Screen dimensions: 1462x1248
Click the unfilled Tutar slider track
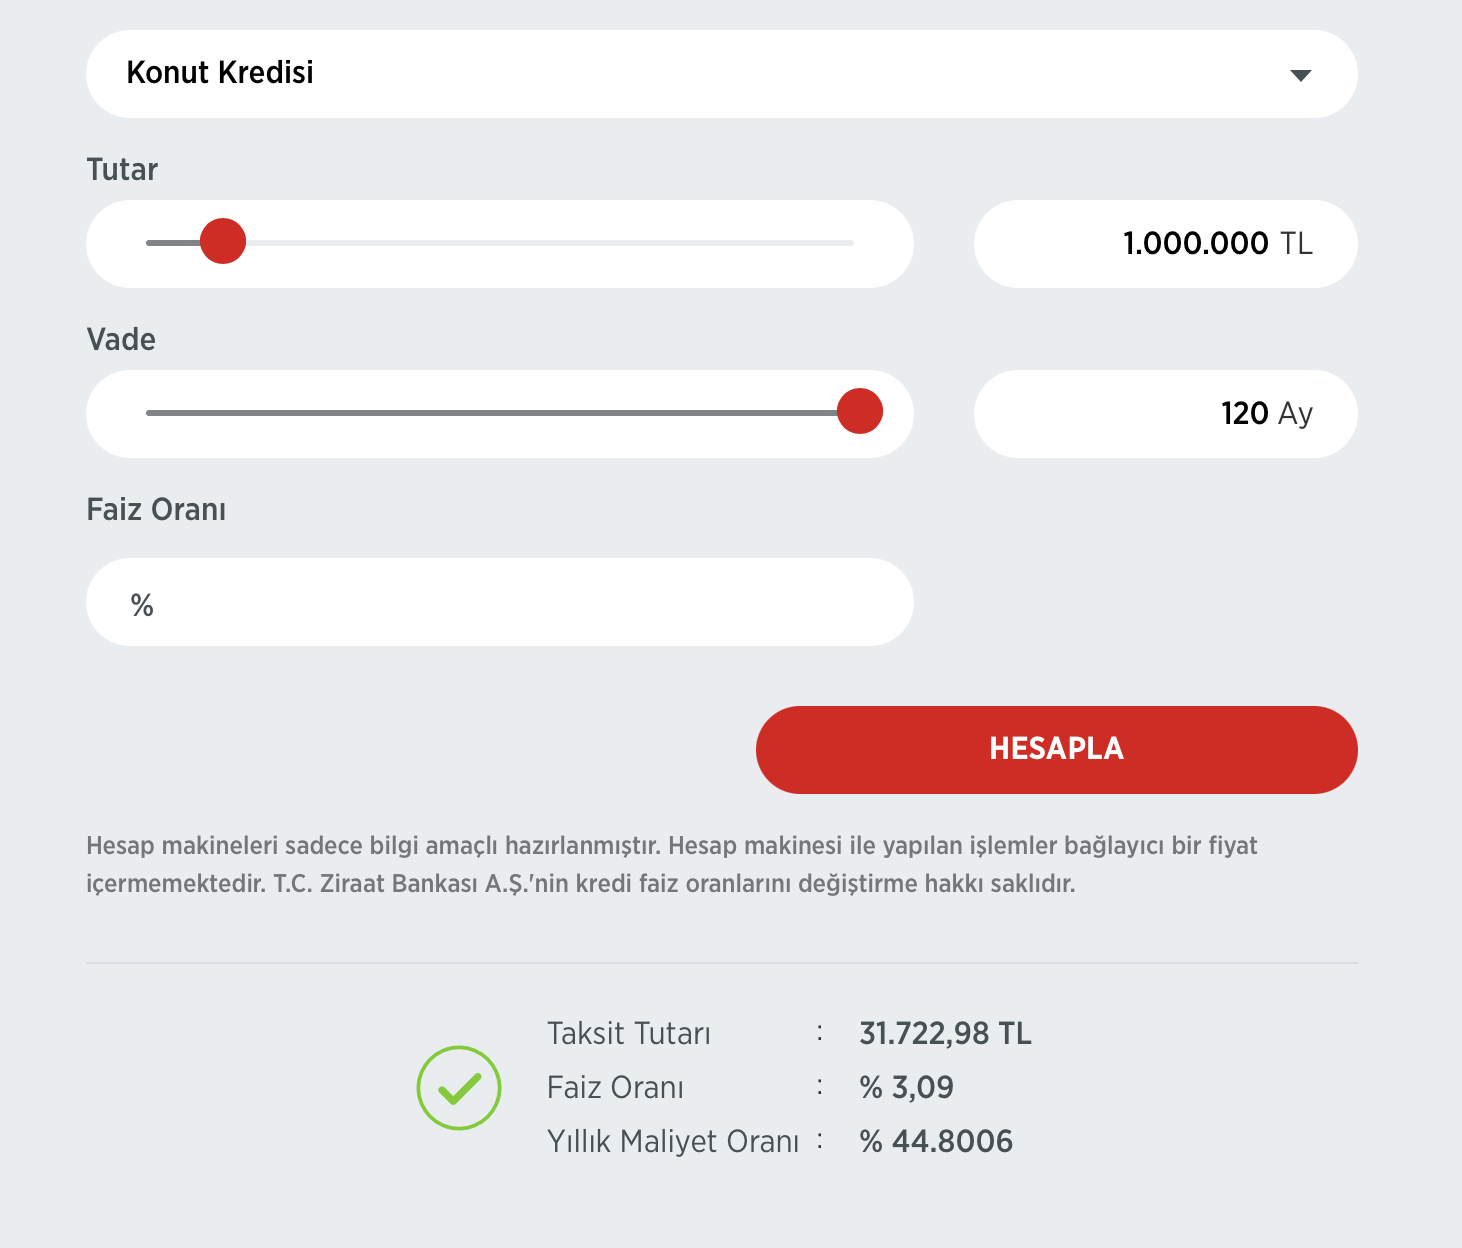tap(550, 243)
